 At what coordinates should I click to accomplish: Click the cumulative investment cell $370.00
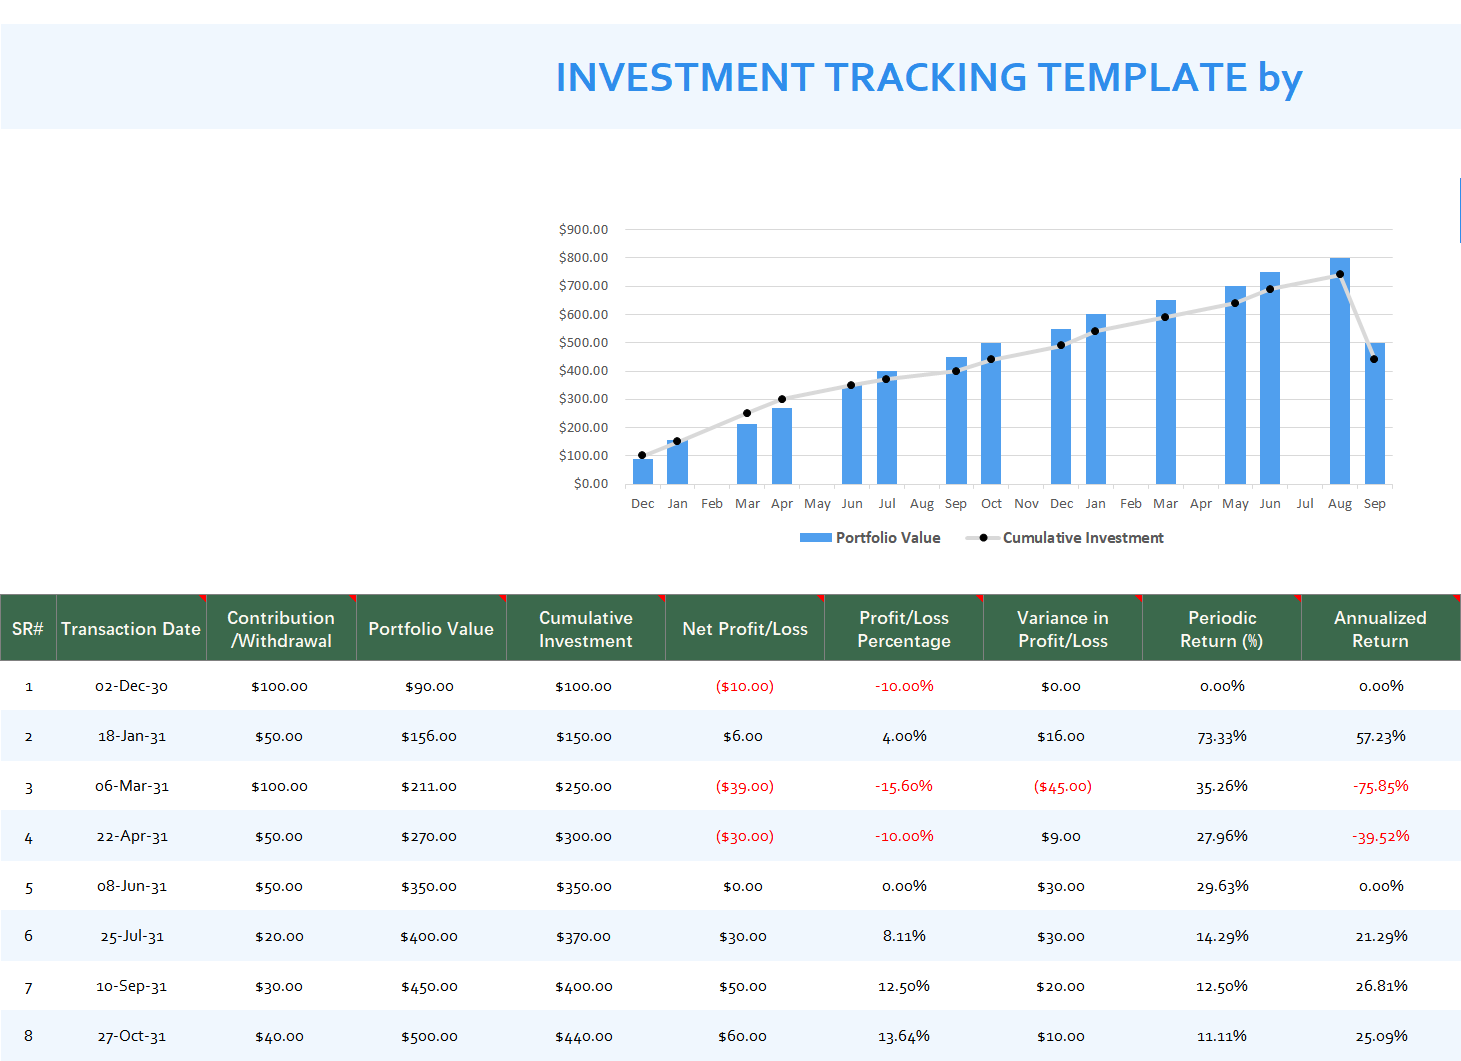(x=584, y=936)
